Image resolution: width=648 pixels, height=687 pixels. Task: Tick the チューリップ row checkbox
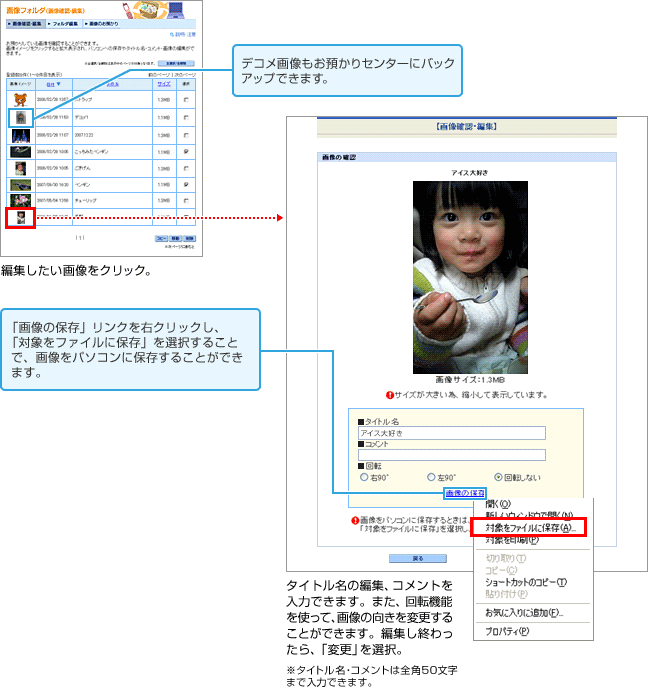tap(186, 200)
